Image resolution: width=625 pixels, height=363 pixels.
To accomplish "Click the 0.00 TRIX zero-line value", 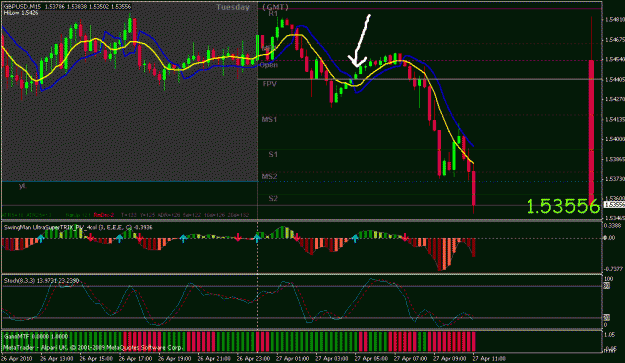I will pyautogui.click(x=610, y=238).
